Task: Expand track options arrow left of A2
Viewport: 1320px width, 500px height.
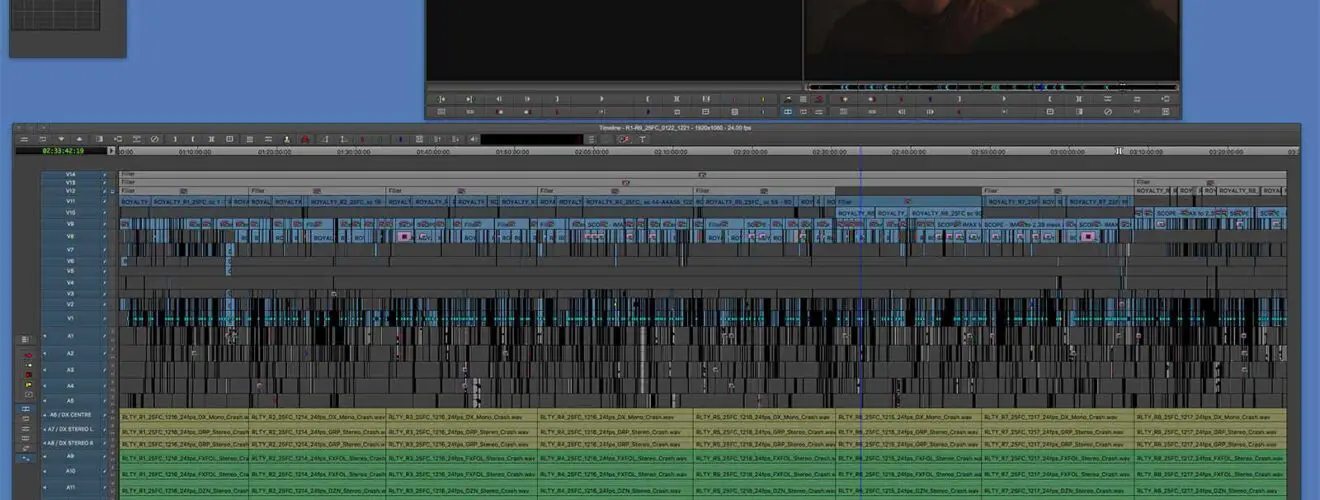Action: coord(44,354)
